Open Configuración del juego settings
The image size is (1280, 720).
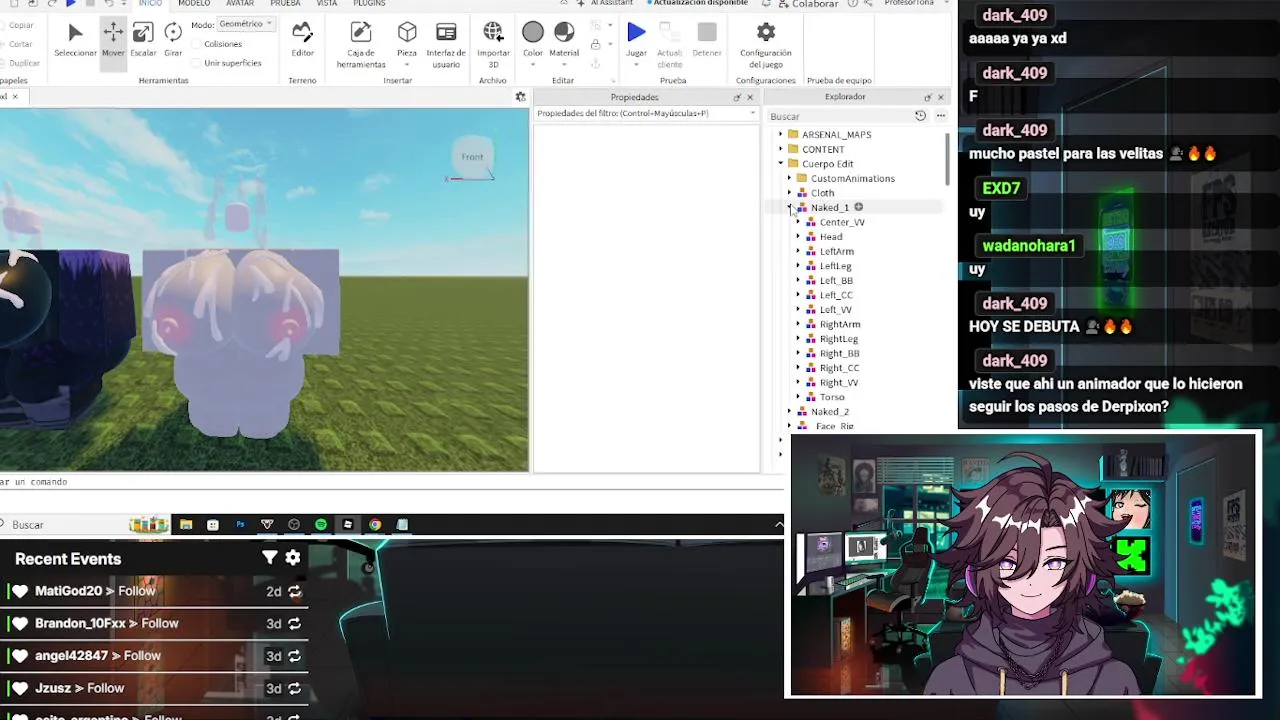click(x=766, y=45)
